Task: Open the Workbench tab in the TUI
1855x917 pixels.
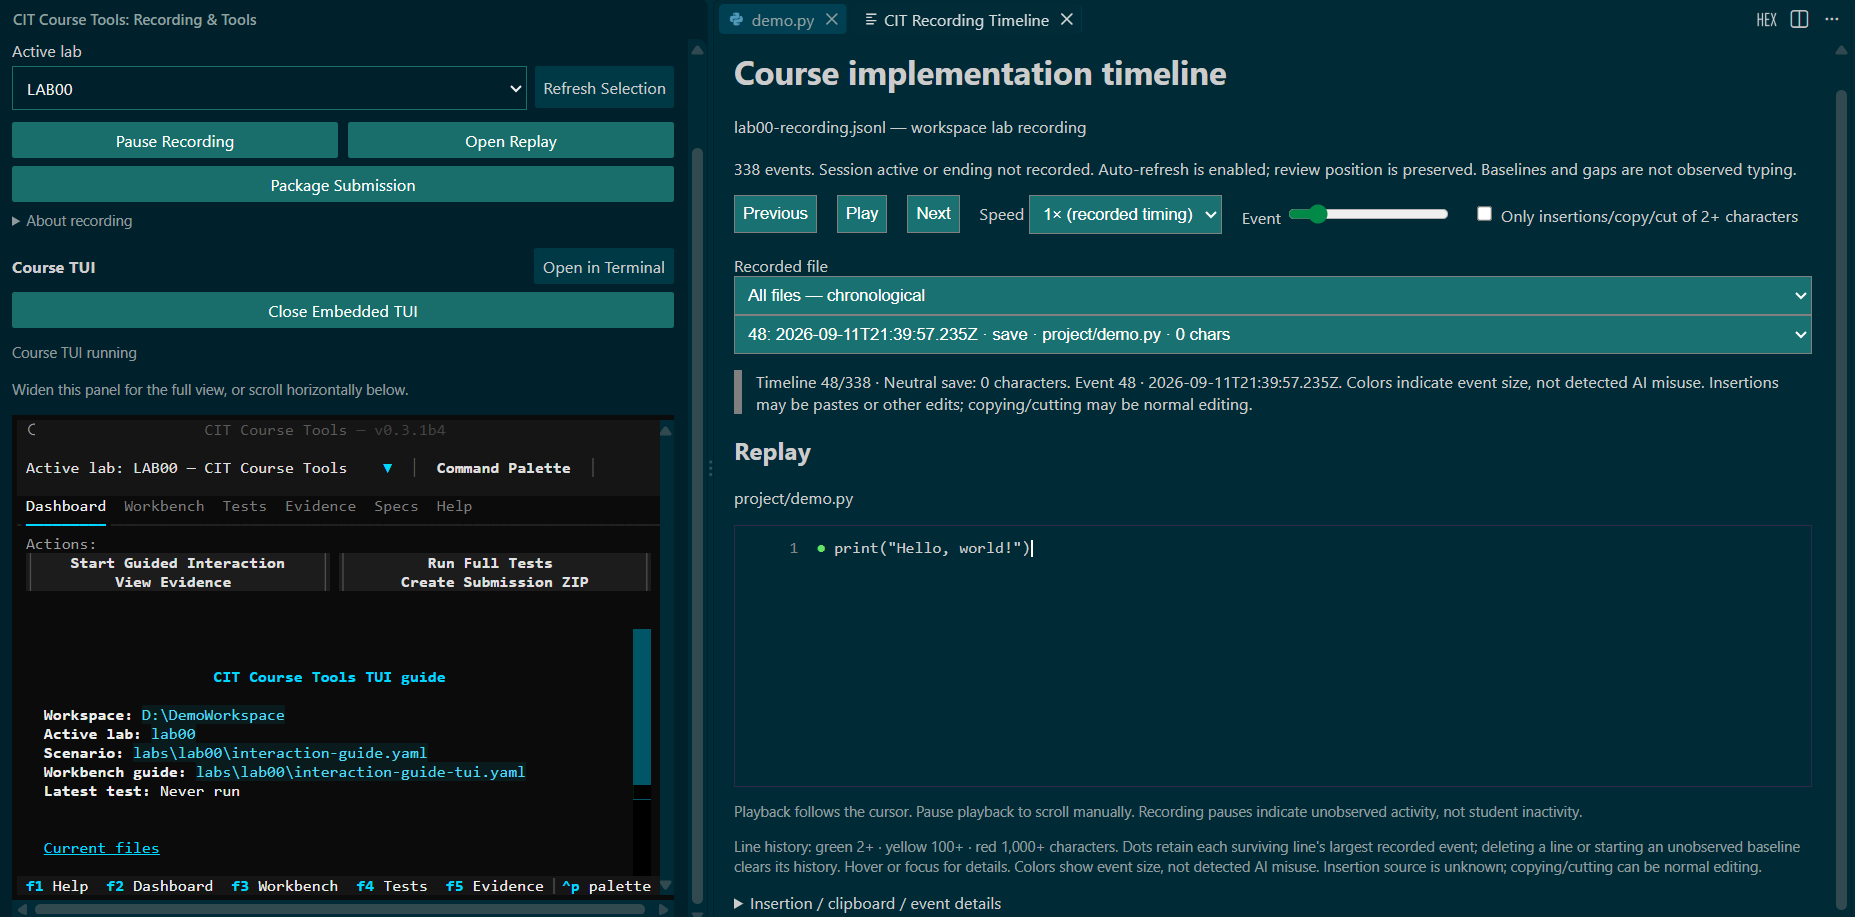Action: tap(164, 506)
